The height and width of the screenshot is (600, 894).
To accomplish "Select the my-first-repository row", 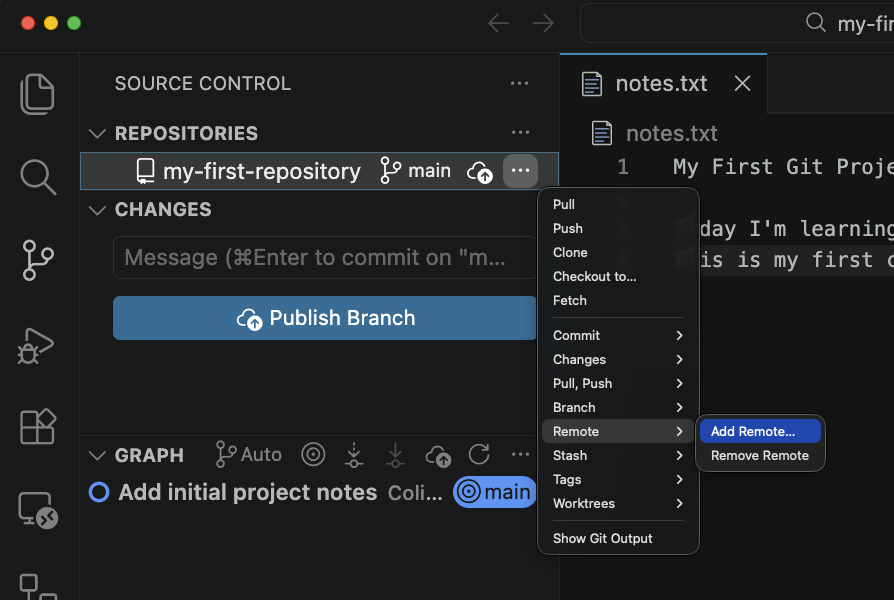I will coord(319,171).
